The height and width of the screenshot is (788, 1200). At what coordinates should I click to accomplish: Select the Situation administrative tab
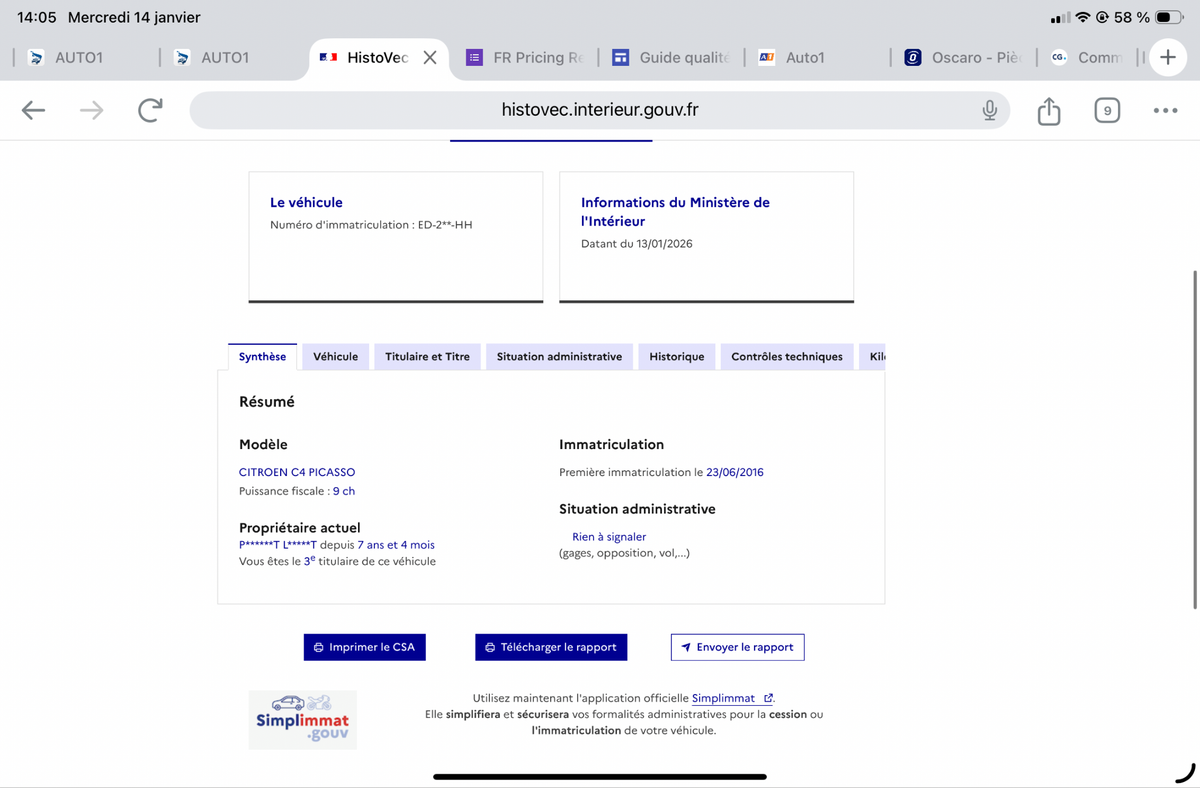(559, 357)
